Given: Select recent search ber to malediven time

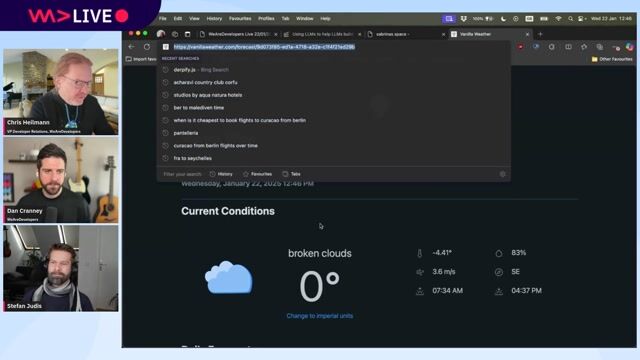Looking at the screenshot, I should (335, 108).
